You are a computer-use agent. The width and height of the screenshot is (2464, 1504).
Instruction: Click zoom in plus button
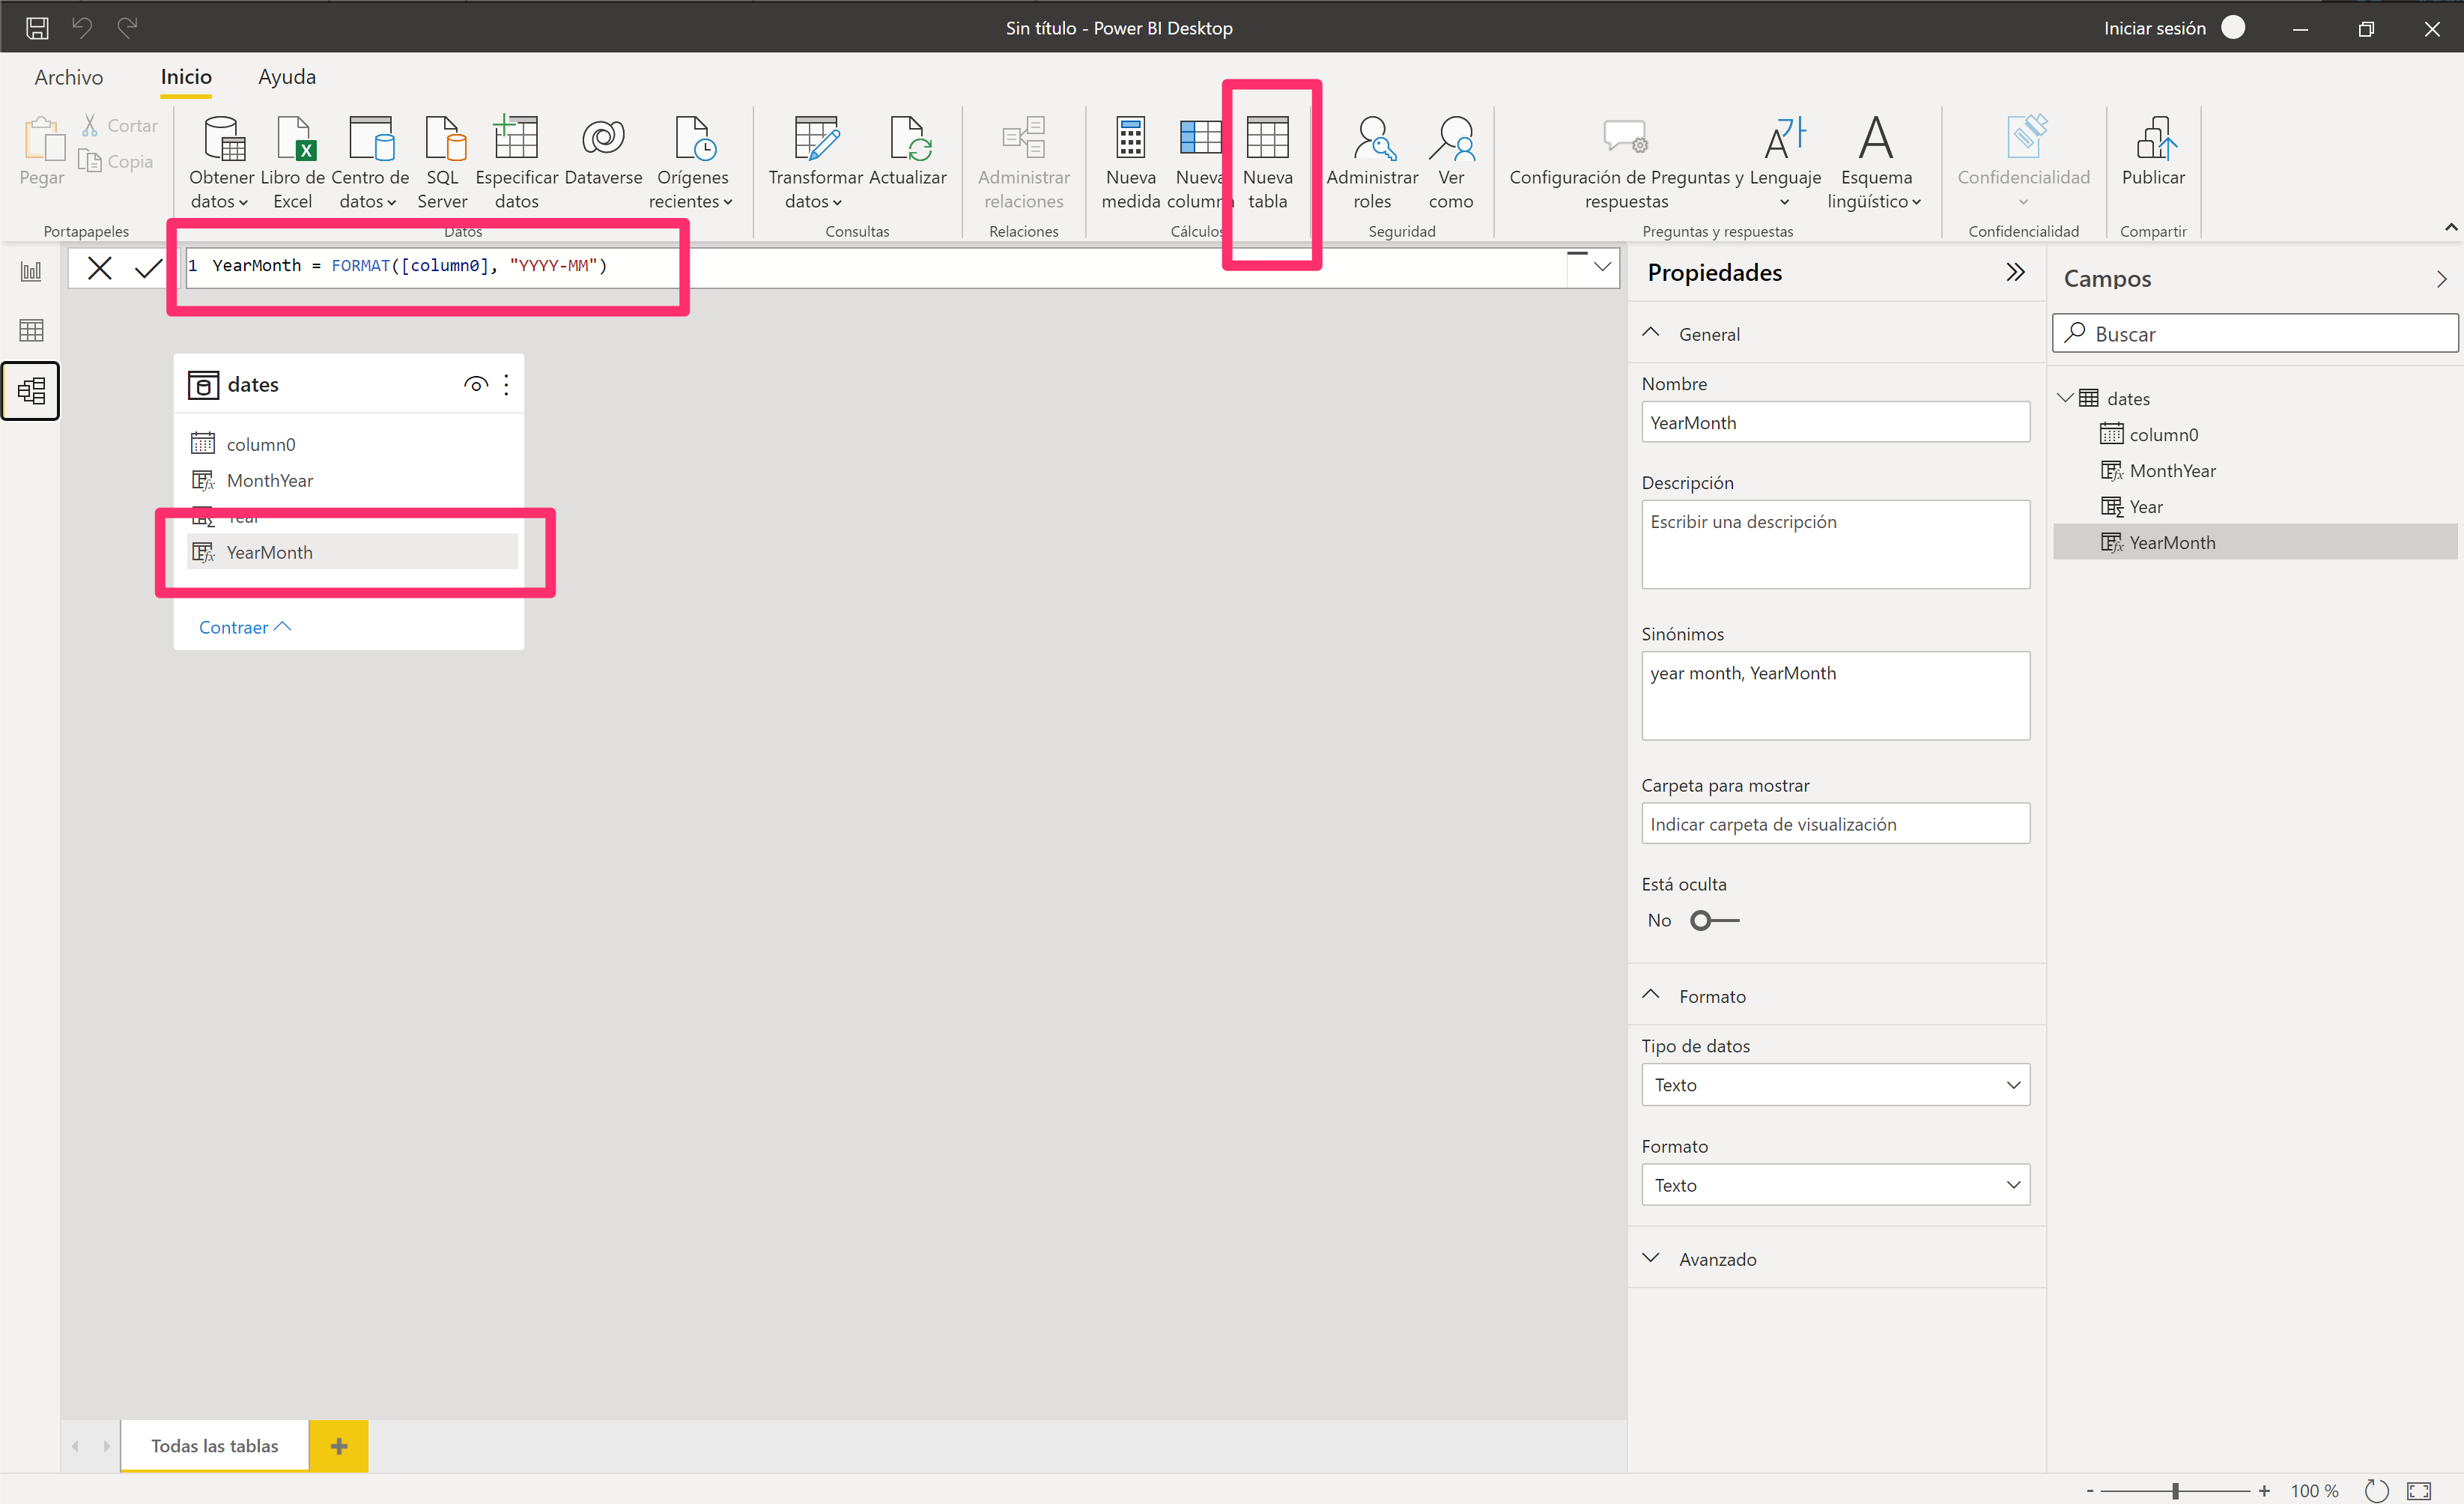pos(2264,1491)
